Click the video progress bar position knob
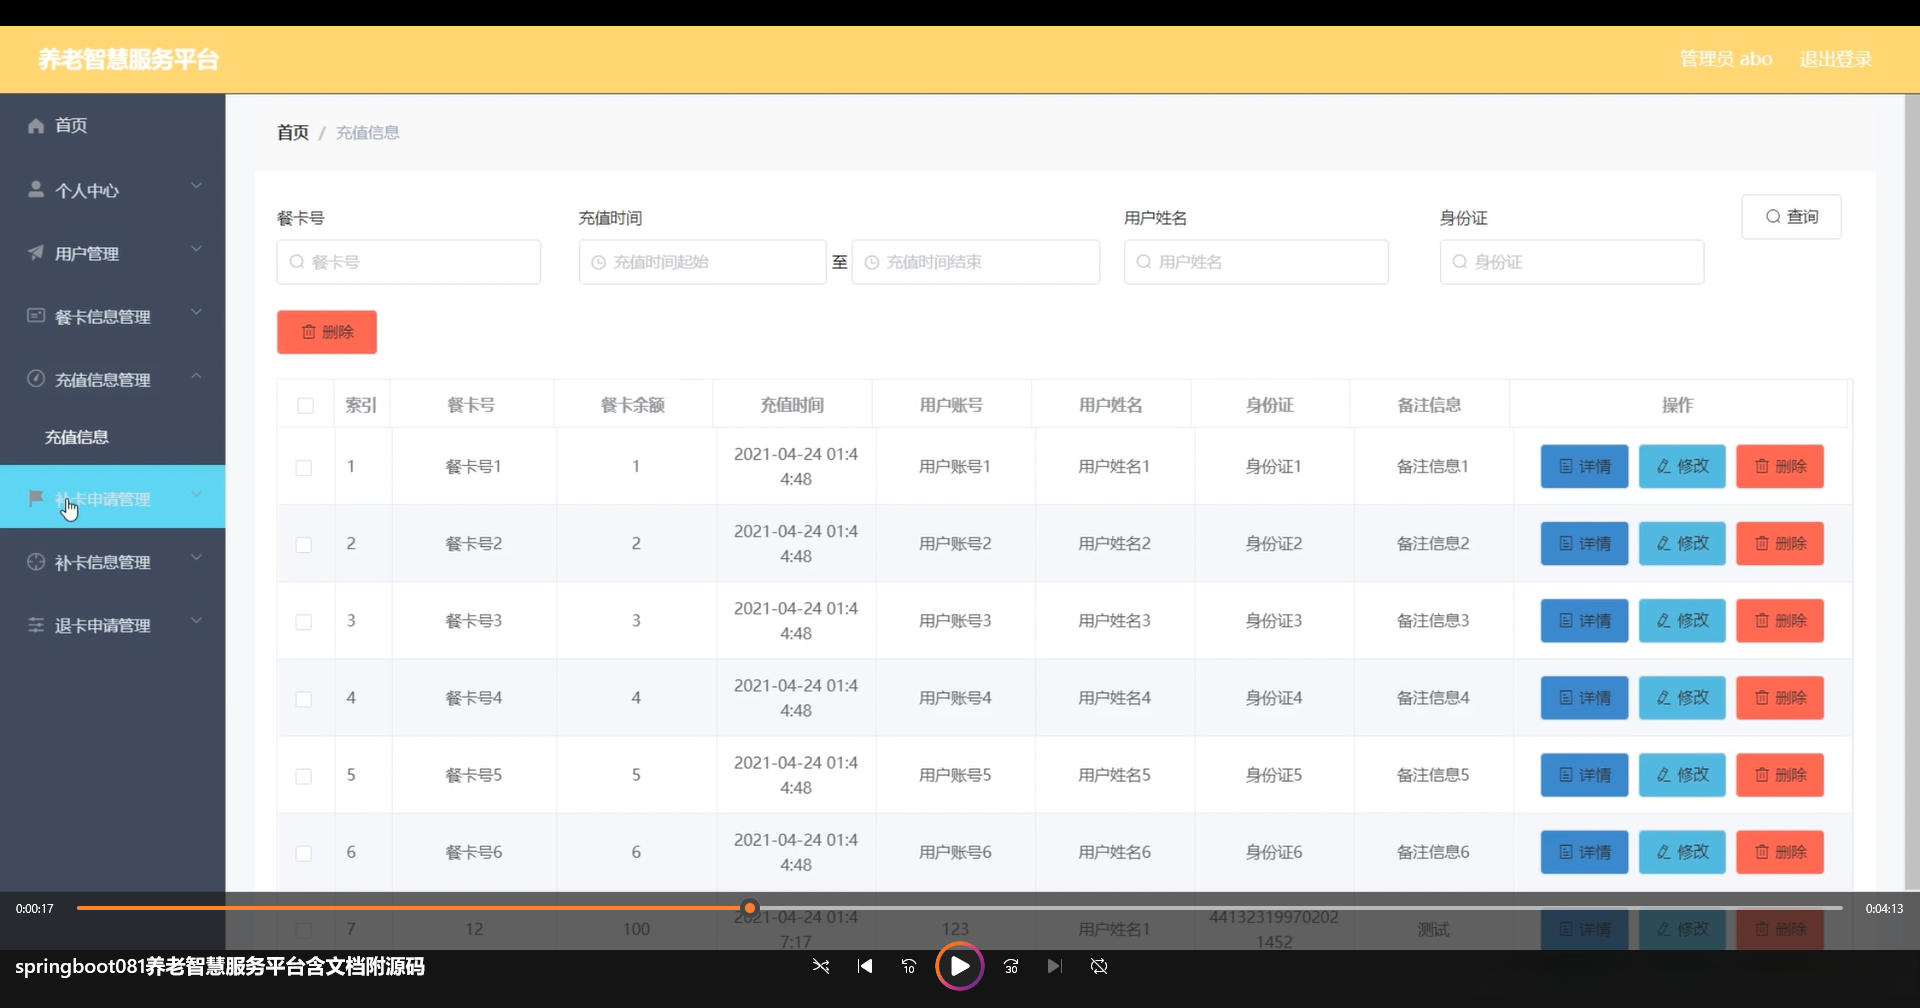1920x1008 pixels. click(x=749, y=908)
